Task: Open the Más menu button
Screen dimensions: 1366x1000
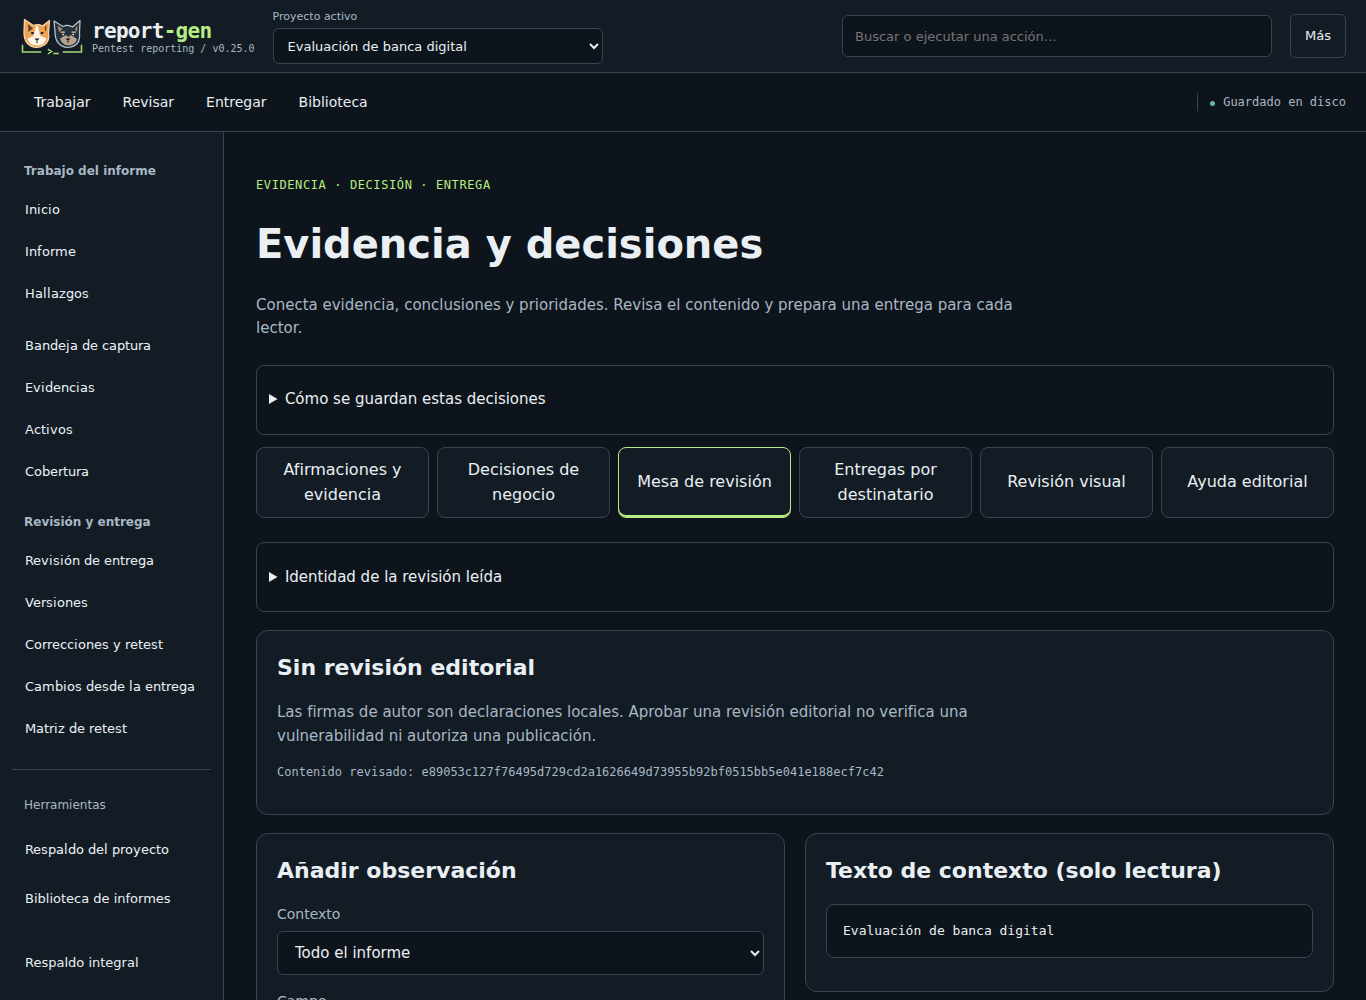Action: click(x=1318, y=36)
